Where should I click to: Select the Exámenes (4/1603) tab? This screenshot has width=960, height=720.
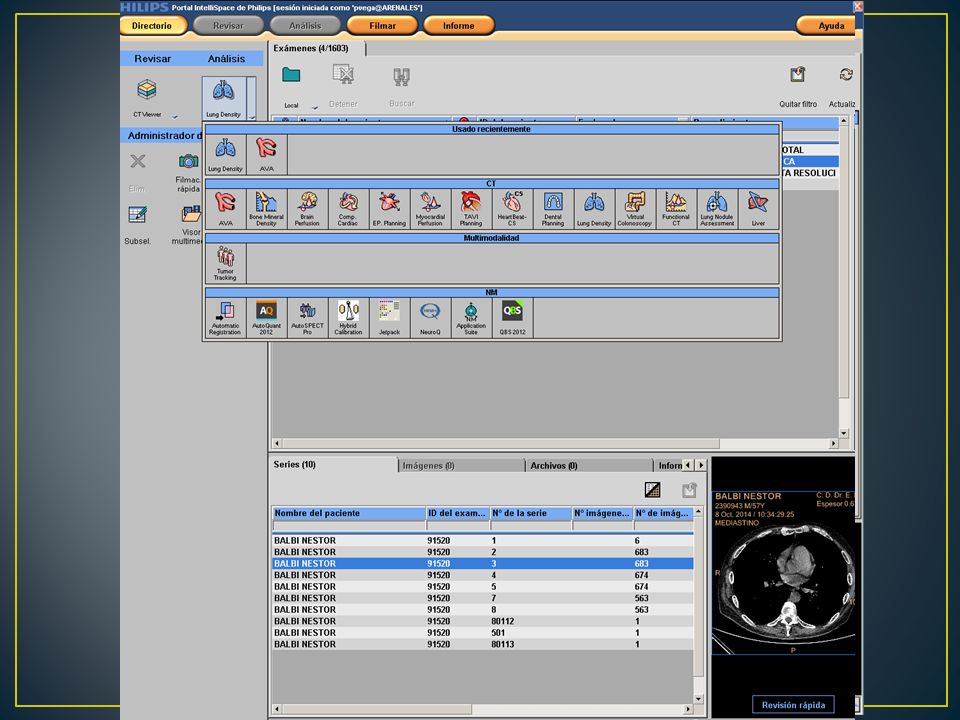[x=317, y=48]
